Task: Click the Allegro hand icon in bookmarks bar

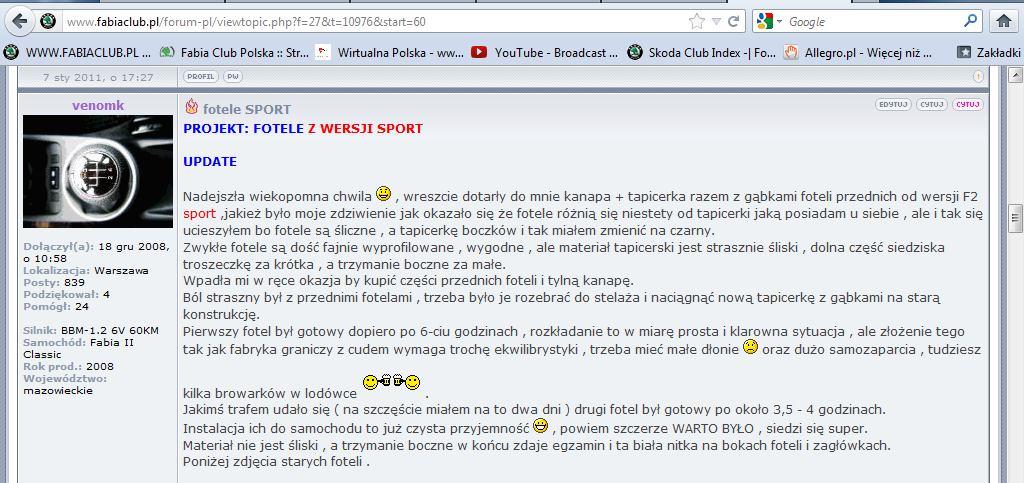Action: tap(791, 53)
